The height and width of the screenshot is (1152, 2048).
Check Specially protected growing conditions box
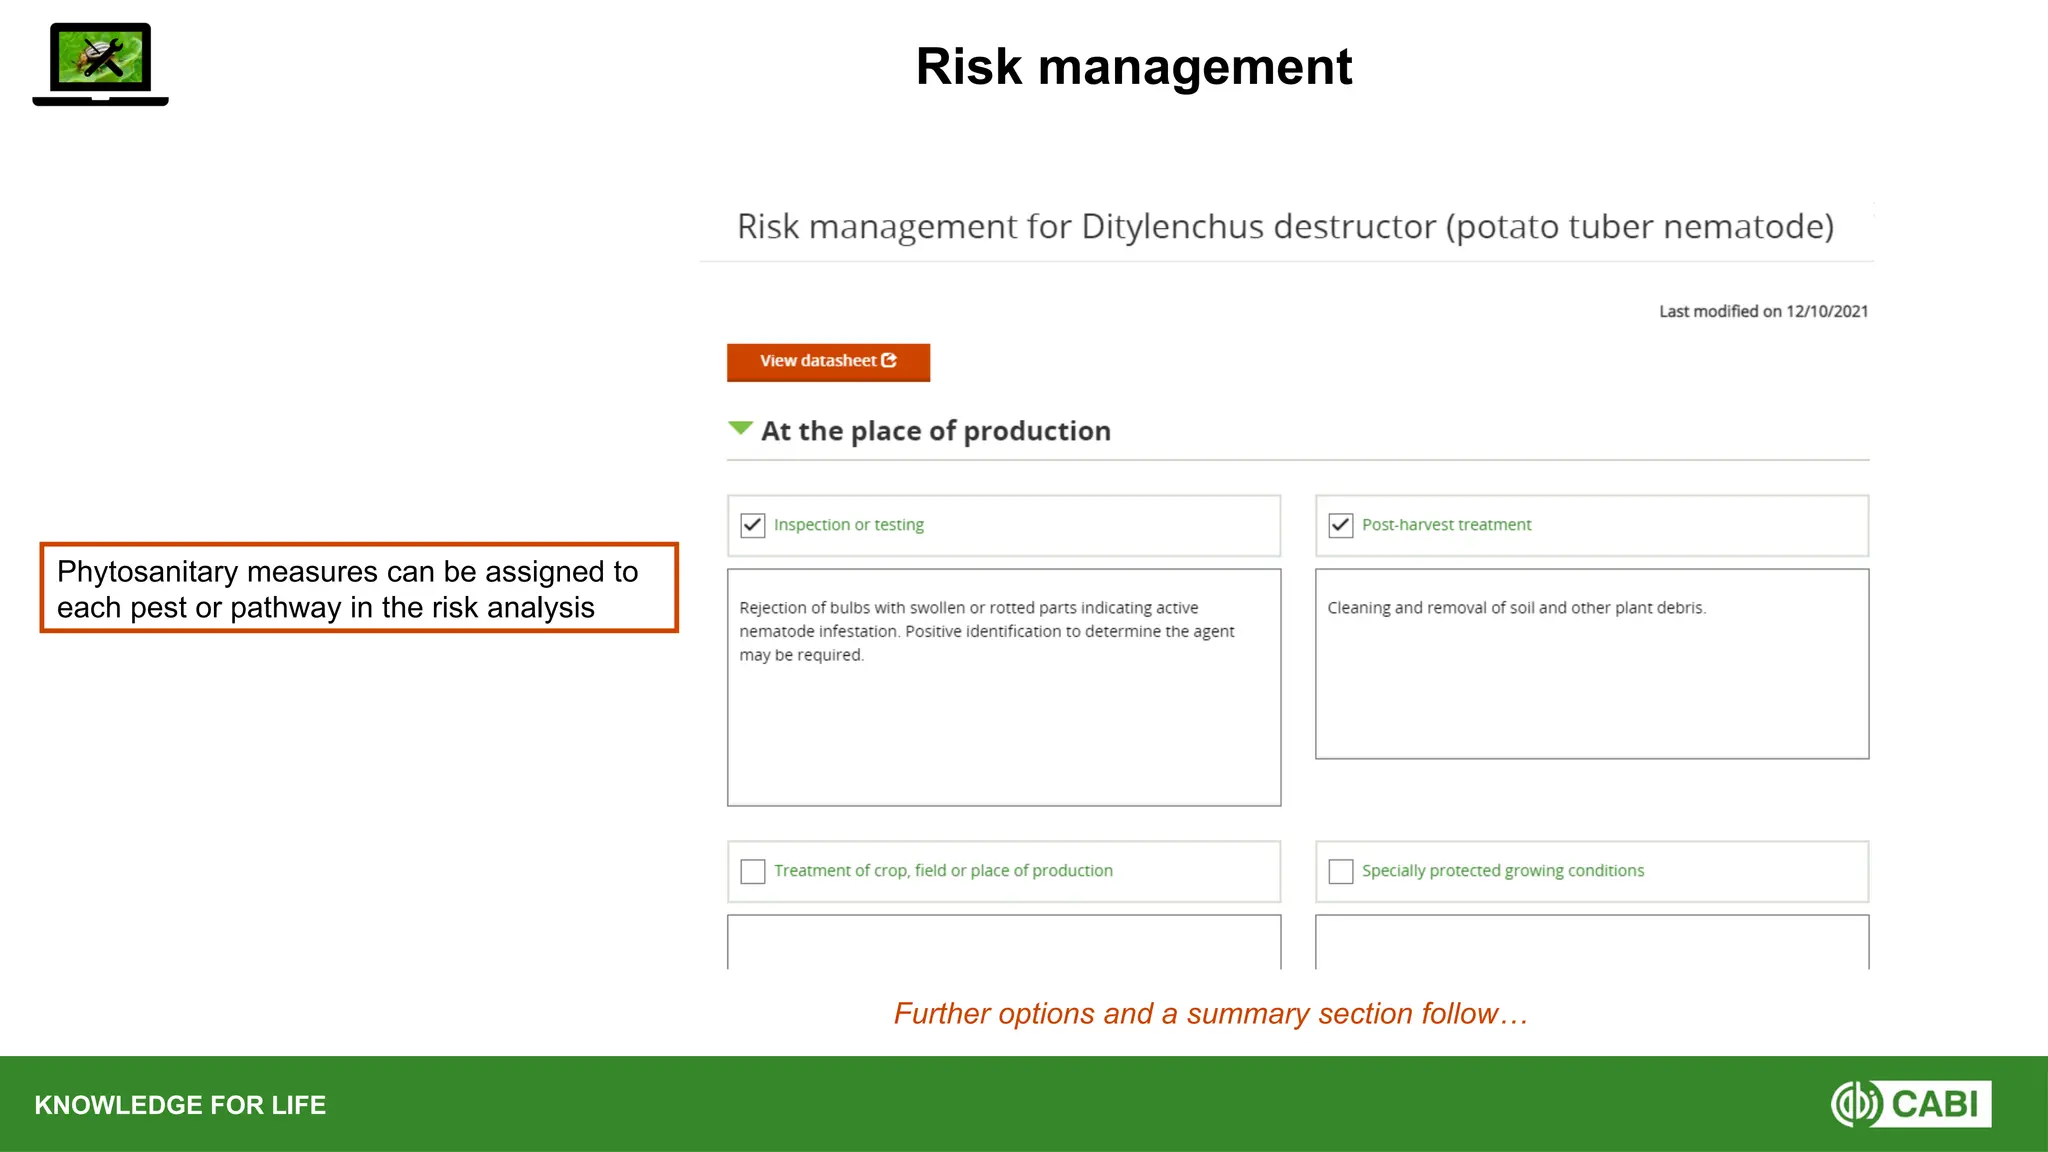(x=1341, y=871)
